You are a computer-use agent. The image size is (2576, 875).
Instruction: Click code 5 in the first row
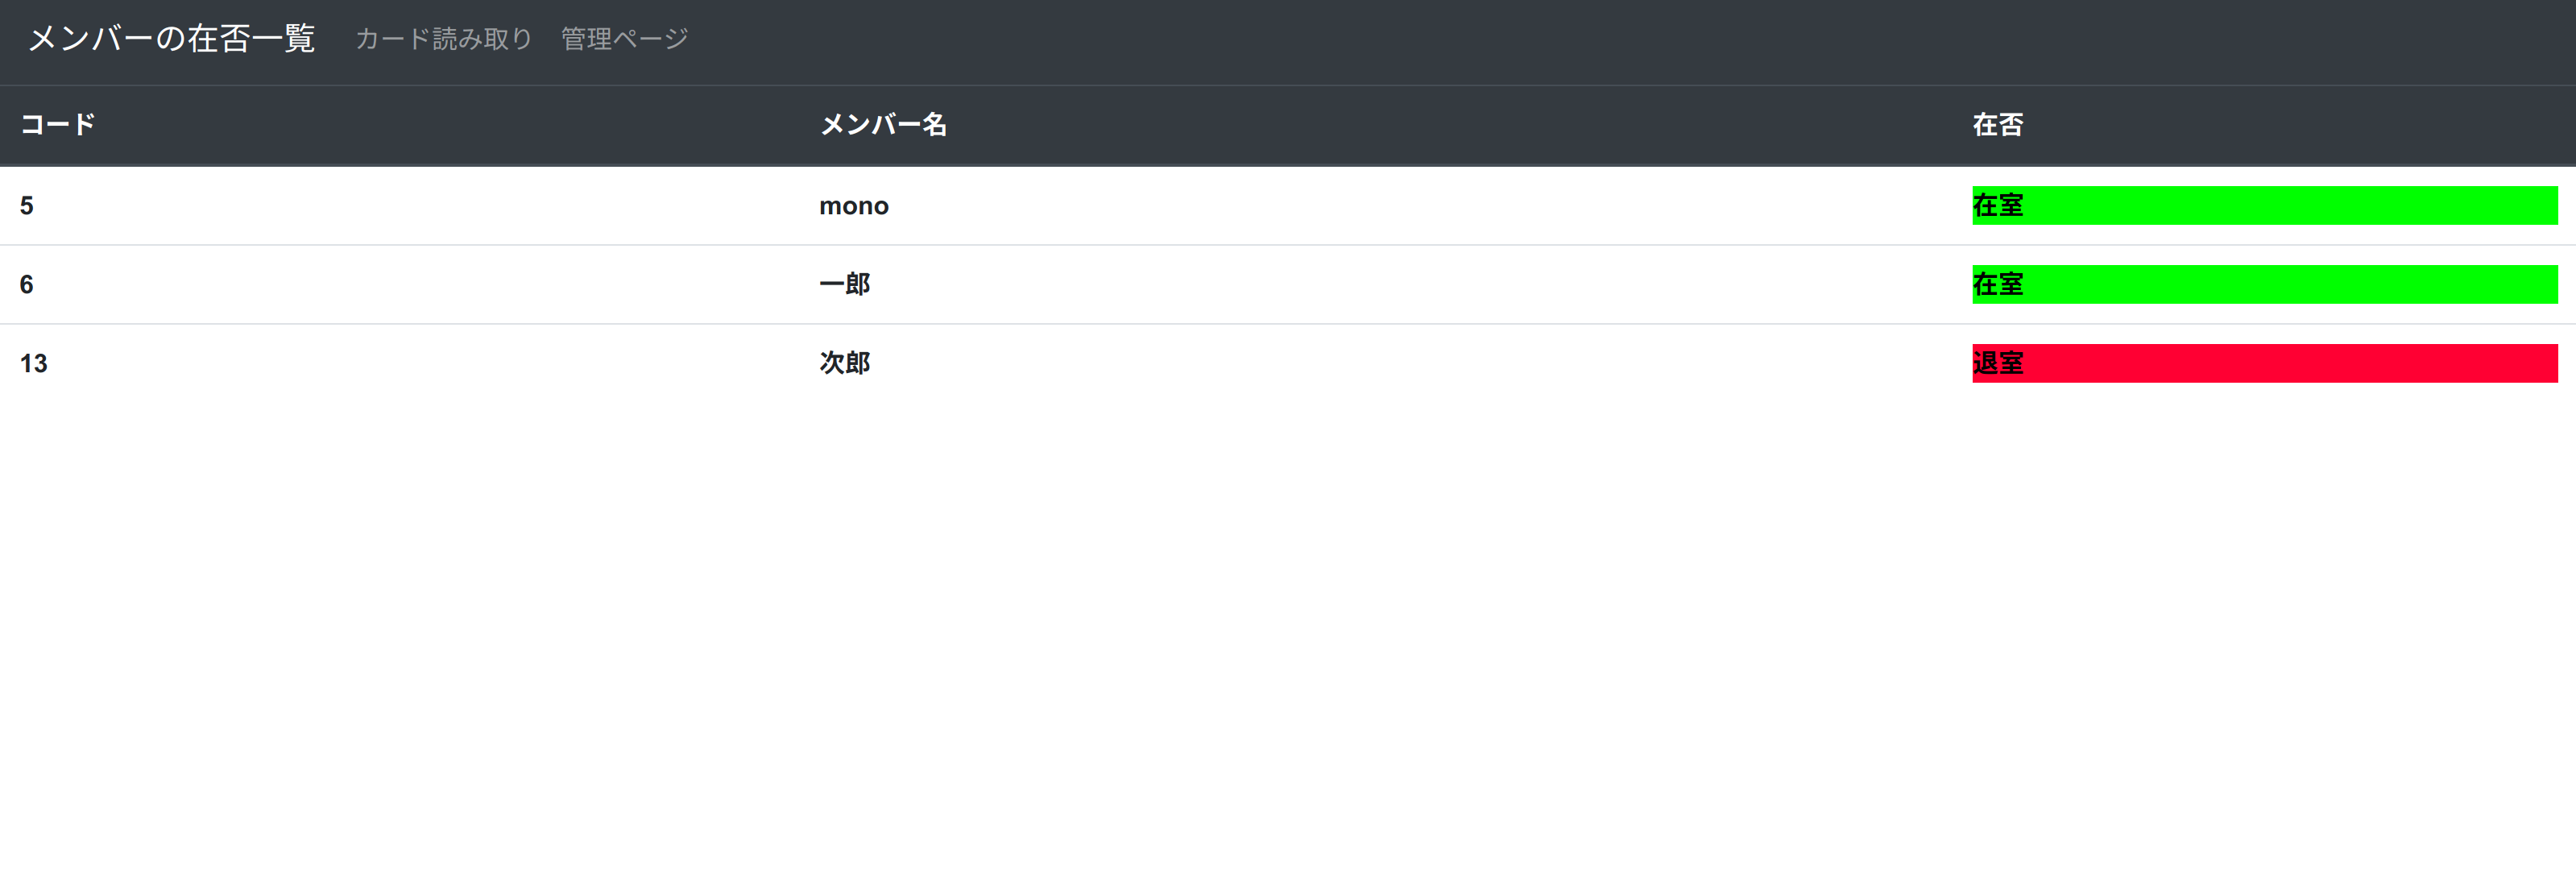(26, 205)
